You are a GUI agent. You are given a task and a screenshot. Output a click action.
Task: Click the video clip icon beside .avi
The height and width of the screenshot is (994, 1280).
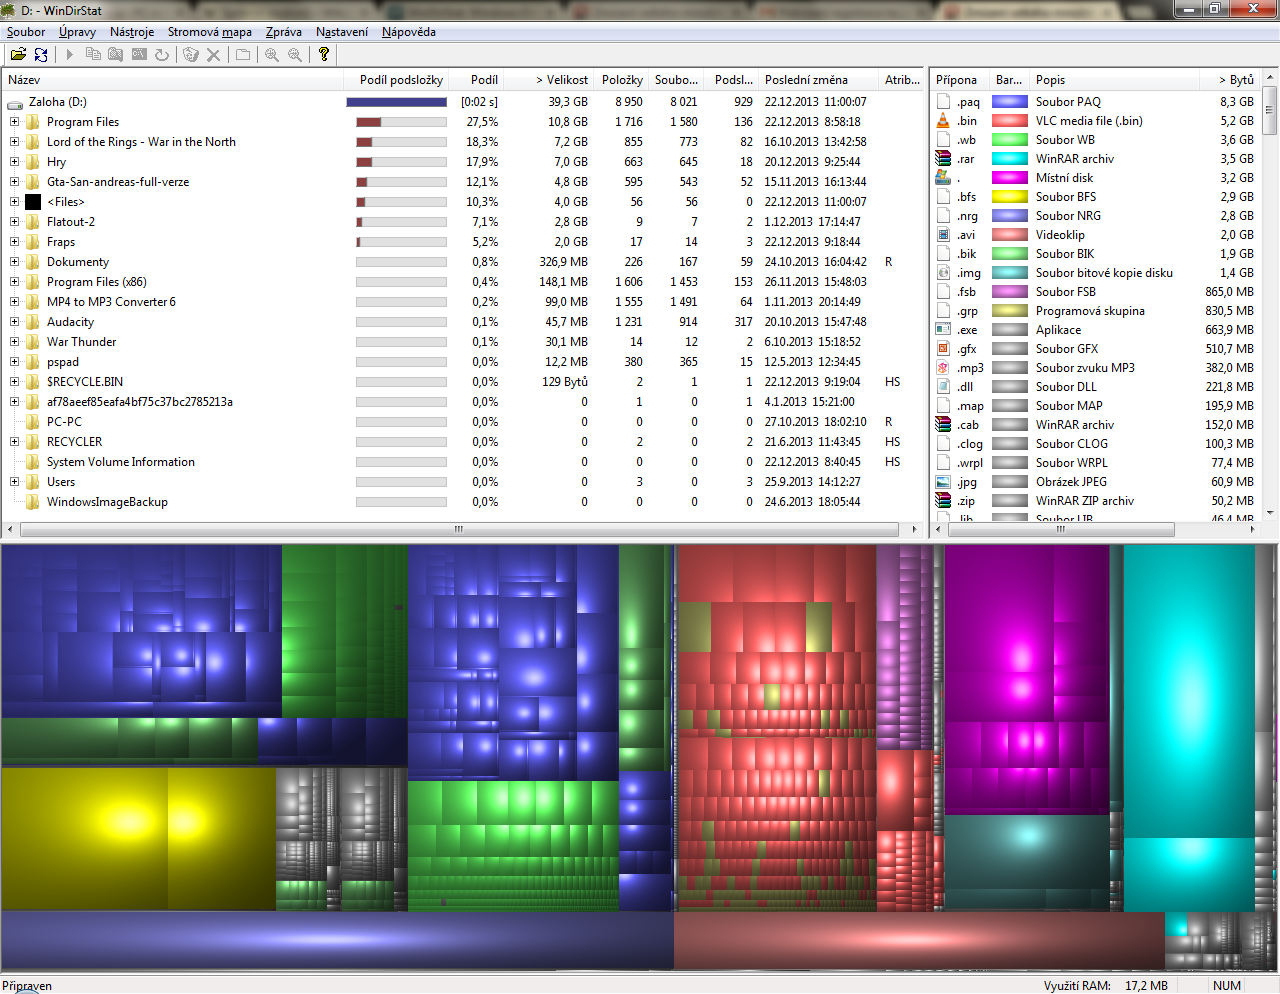pos(943,235)
